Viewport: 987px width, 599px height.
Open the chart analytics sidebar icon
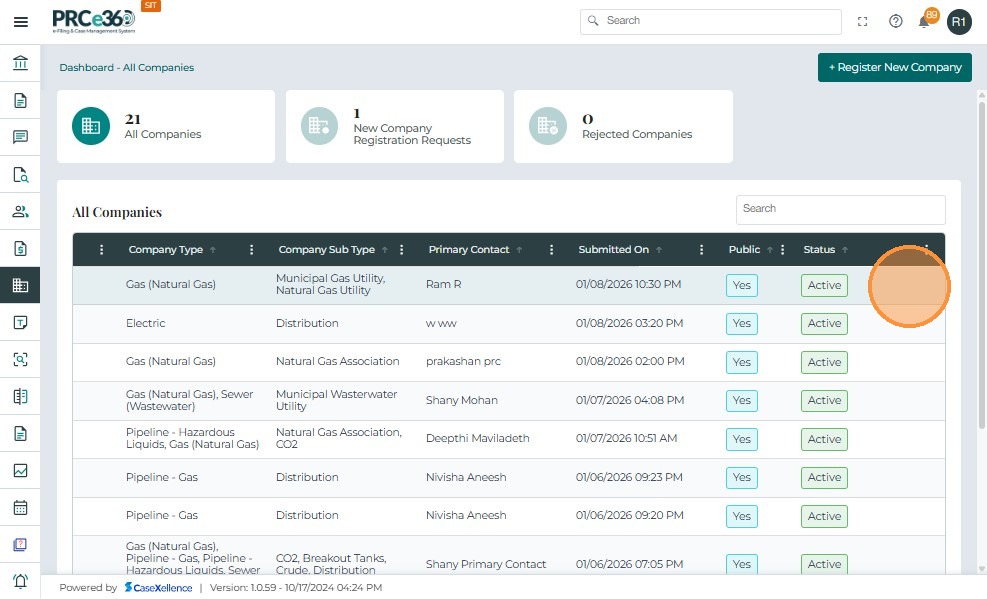20,470
